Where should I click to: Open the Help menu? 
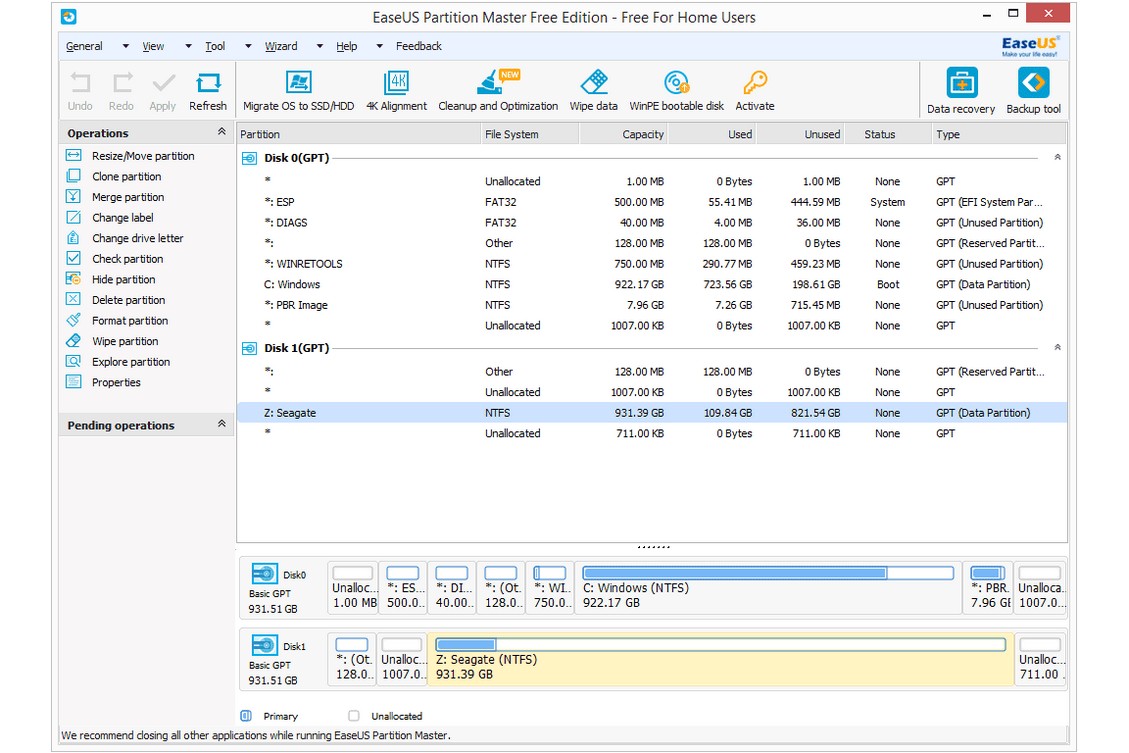[x=346, y=46]
